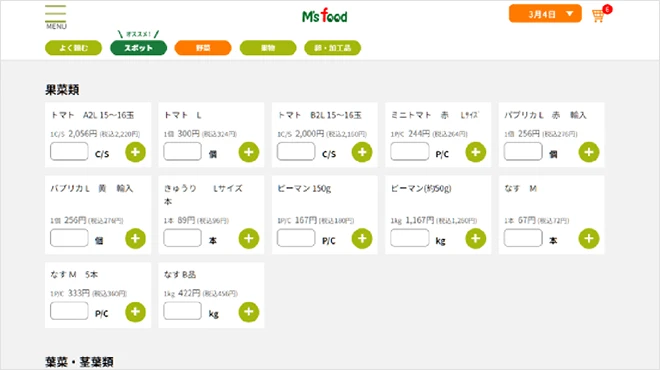Add なす M 5本 with plus button
660x370 pixels.
pyautogui.click(x=136, y=312)
